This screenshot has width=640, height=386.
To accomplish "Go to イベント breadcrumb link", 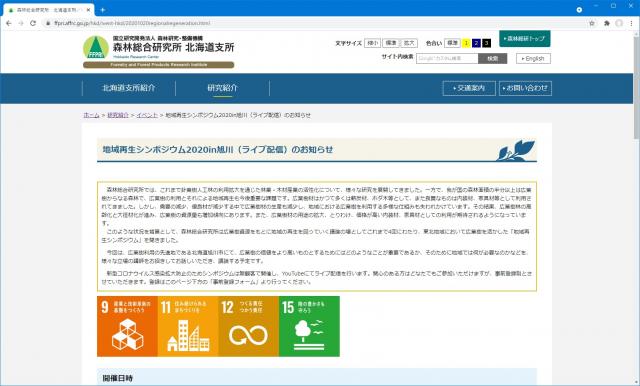I will (x=147, y=115).
